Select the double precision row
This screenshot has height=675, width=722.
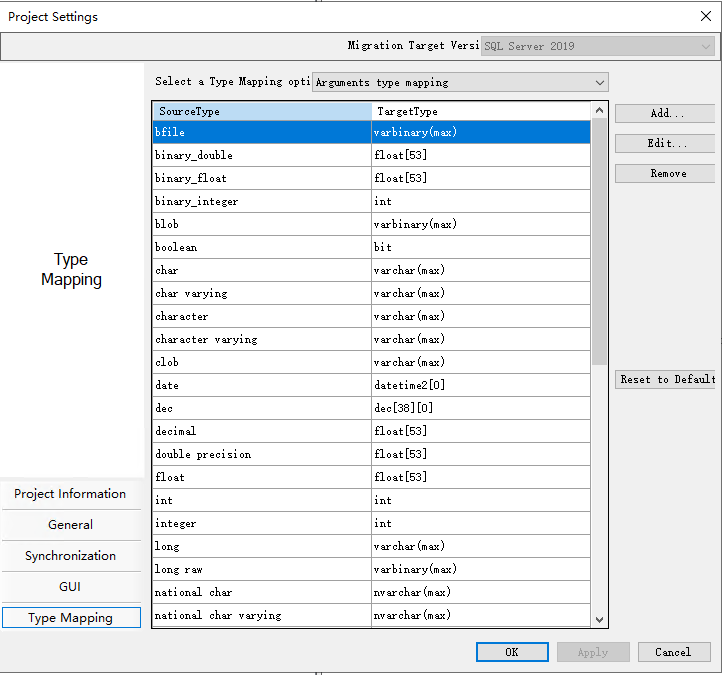(371, 454)
